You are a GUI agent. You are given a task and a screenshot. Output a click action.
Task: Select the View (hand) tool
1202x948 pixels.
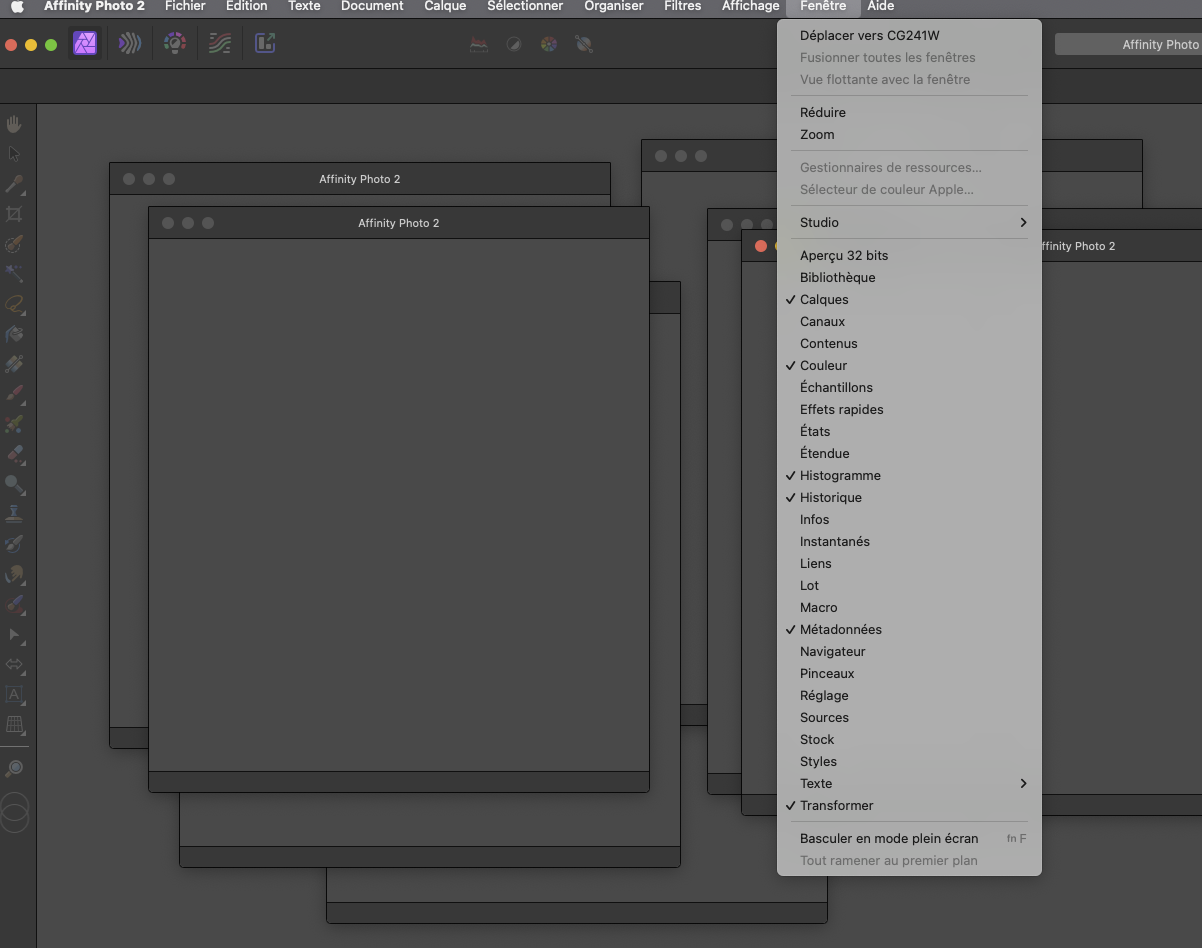(14, 124)
